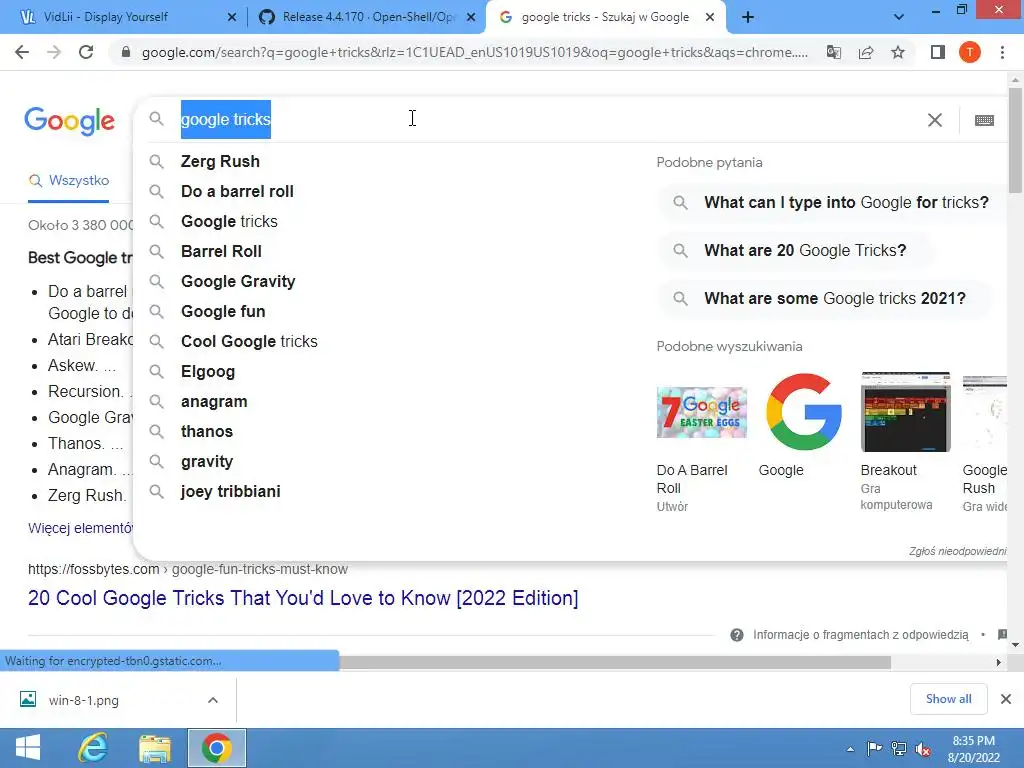Open the Breakout game thumbnail
1024x768 pixels.
(906, 412)
